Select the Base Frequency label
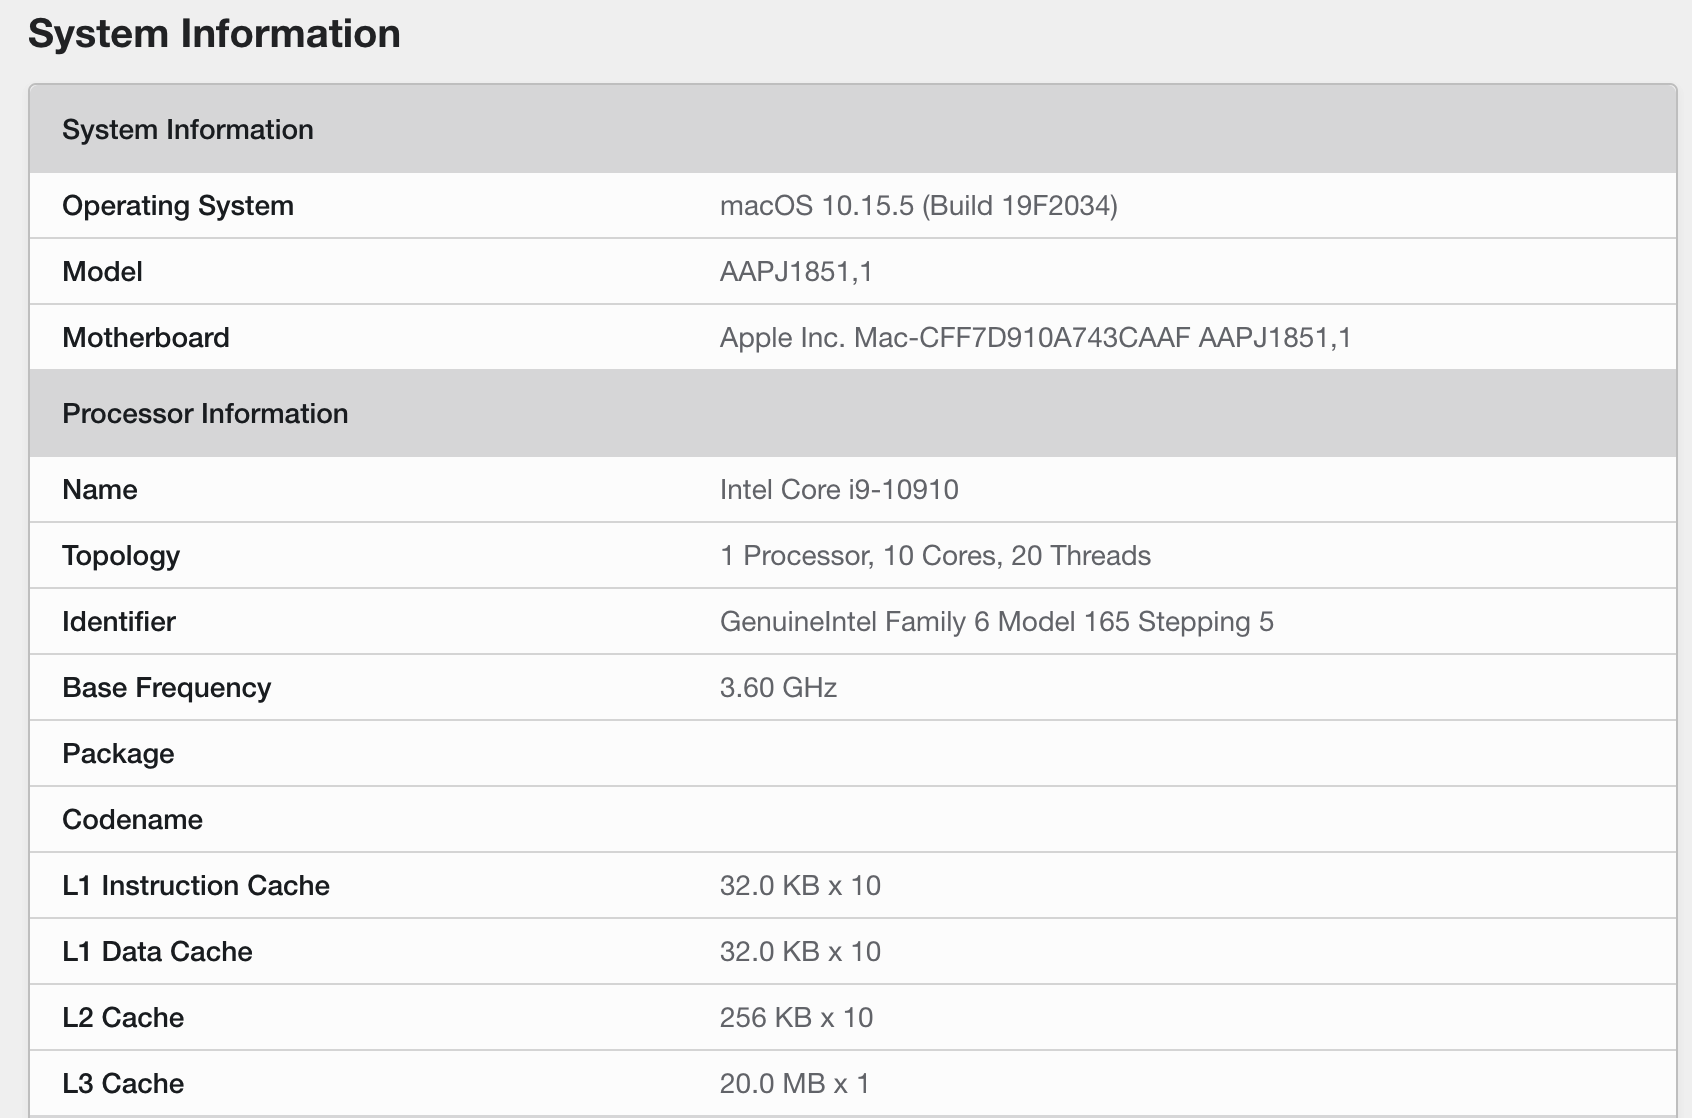The width and height of the screenshot is (1692, 1118). (166, 688)
